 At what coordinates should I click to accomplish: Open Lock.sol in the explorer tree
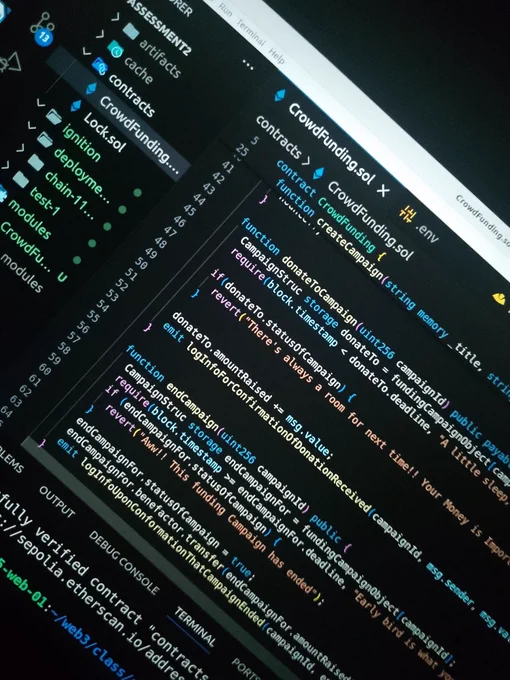point(105,132)
